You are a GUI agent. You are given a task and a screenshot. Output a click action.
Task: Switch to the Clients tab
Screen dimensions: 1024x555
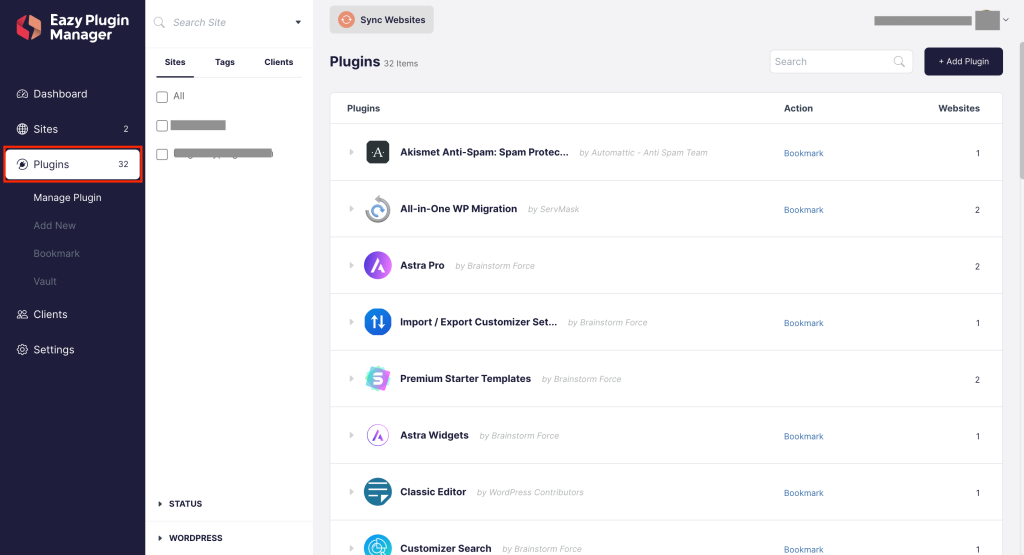click(x=279, y=62)
